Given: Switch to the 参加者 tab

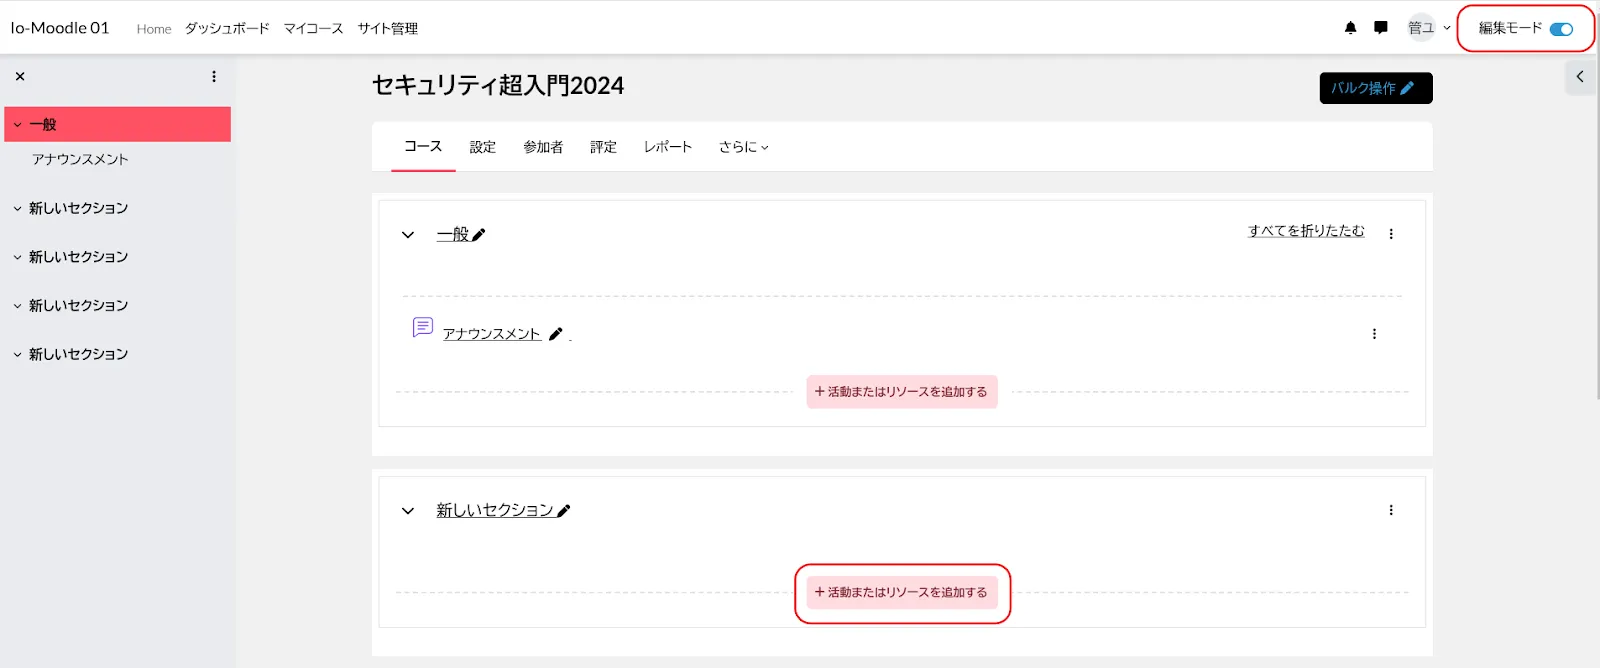Looking at the screenshot, I should click(x=543, y=147).
